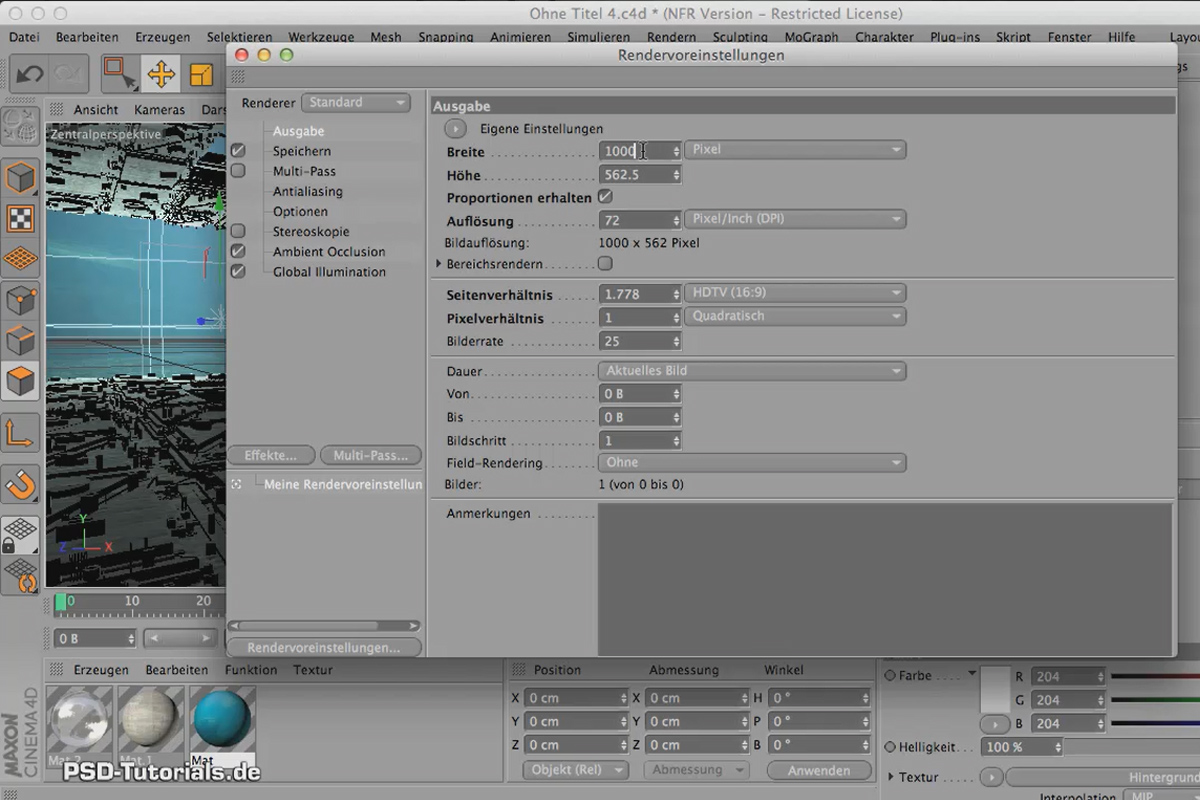The image size is (1200, 800).
Task: Click the Anwenden button
Action: point(819,770)
